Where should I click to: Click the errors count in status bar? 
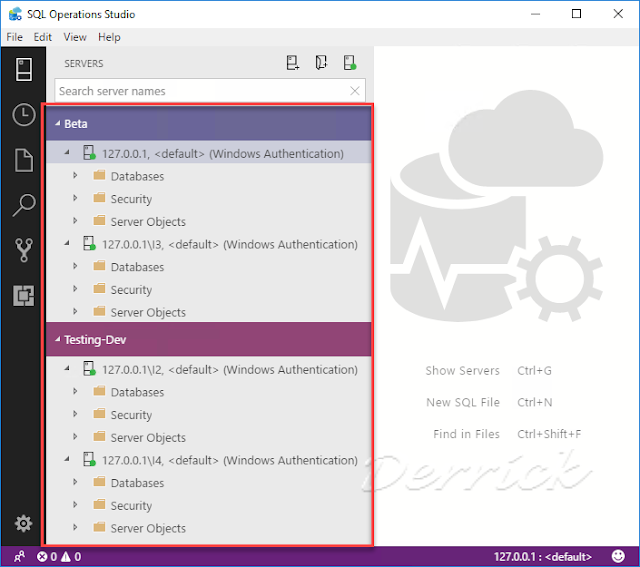click(x=47, y=556)
